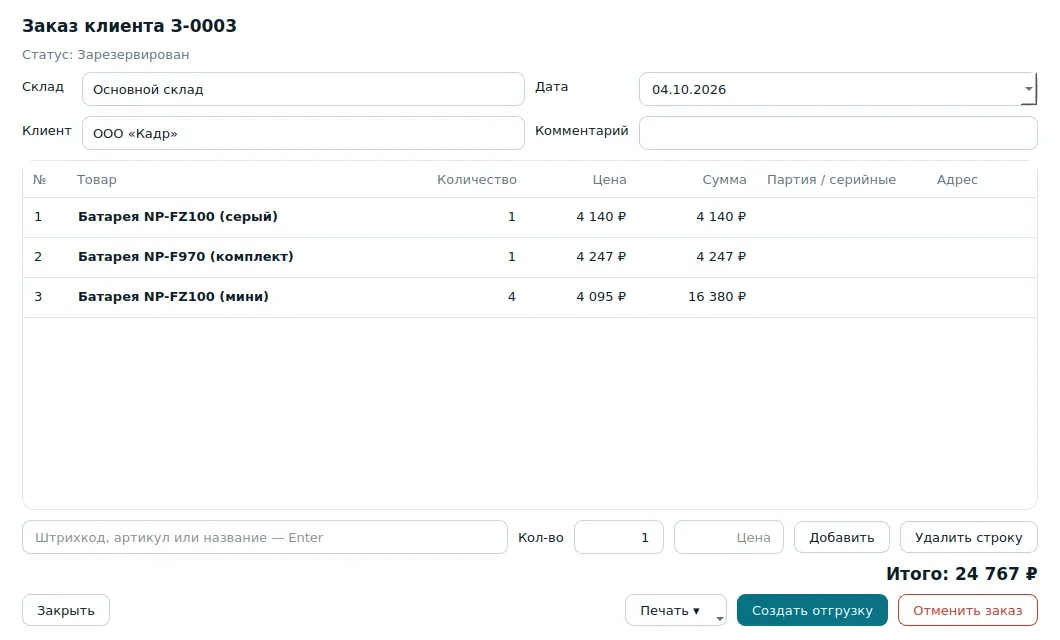Select row Батарея NP-FZ100 (серый)
This screenshot has width=1060, height=640.
coord(530,217)
